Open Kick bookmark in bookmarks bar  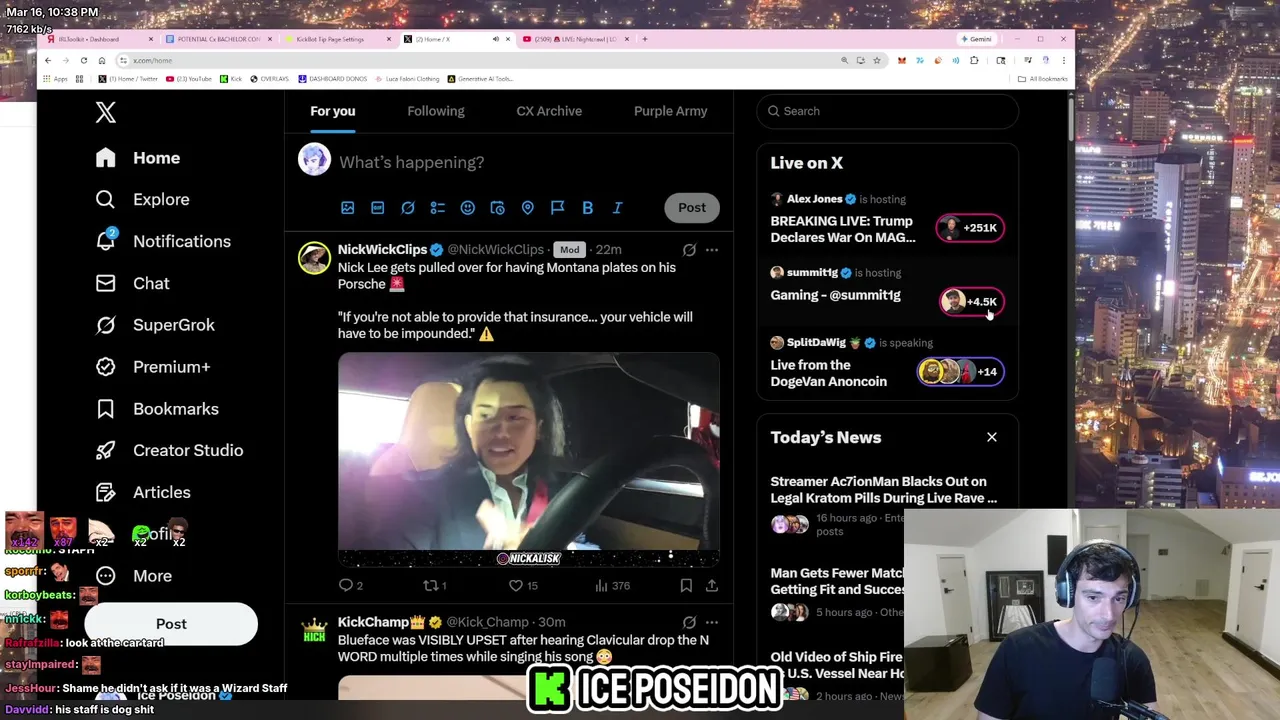tap(231, 78)
